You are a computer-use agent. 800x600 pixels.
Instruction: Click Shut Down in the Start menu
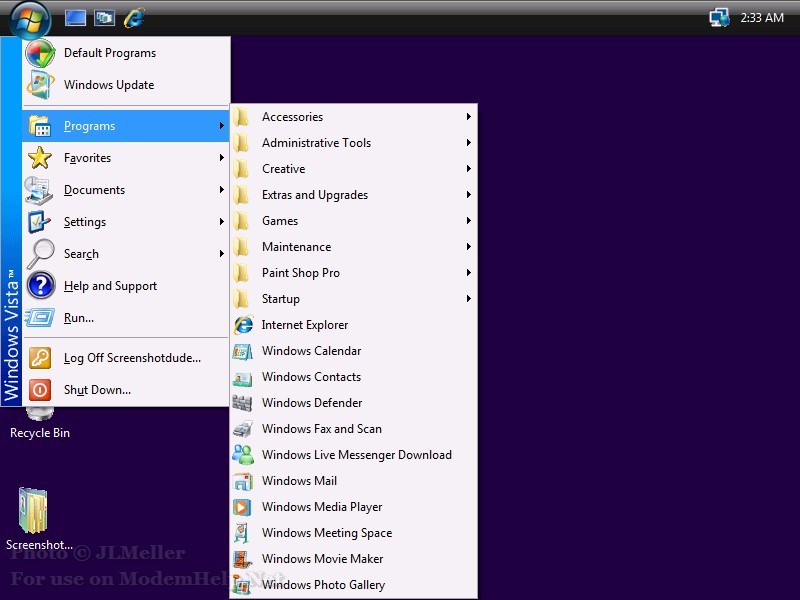[97, 390]
